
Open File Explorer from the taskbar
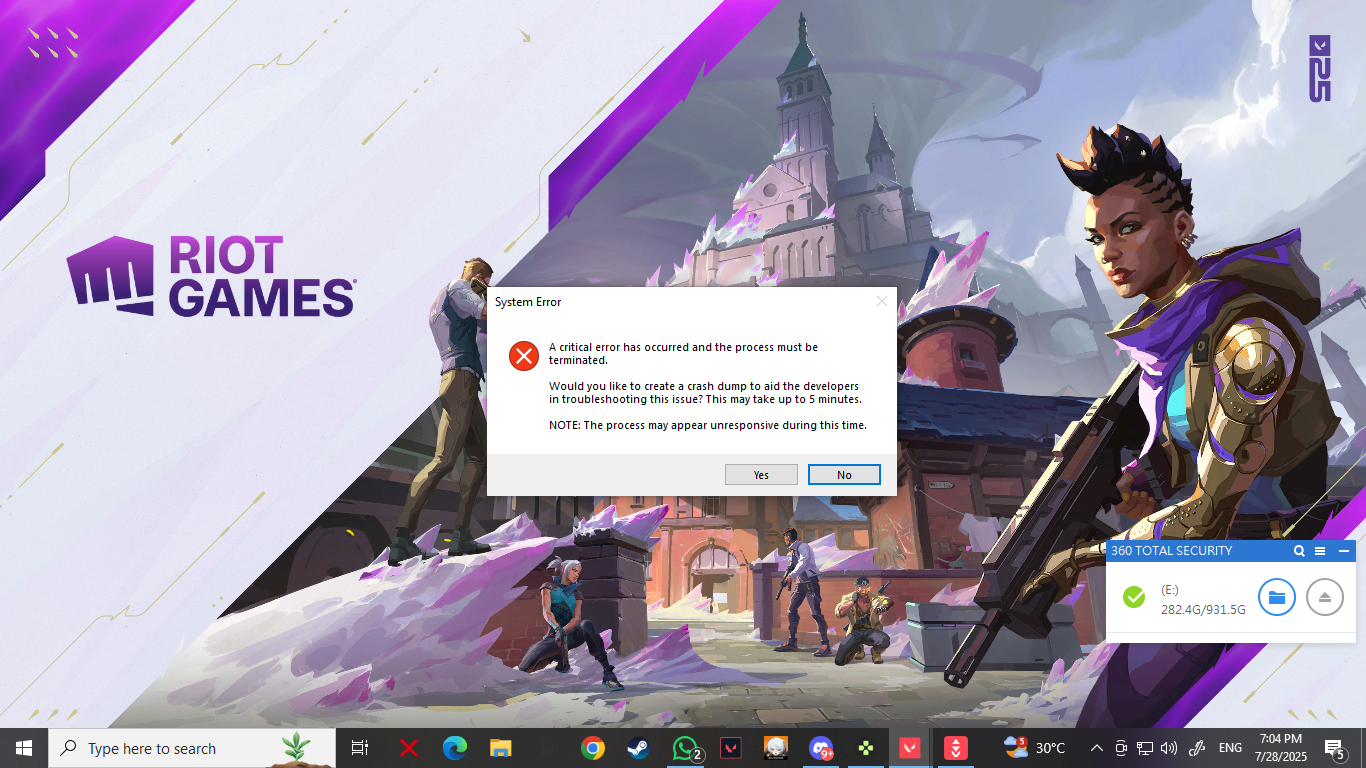pyautogui.click(x=501, y=748)
